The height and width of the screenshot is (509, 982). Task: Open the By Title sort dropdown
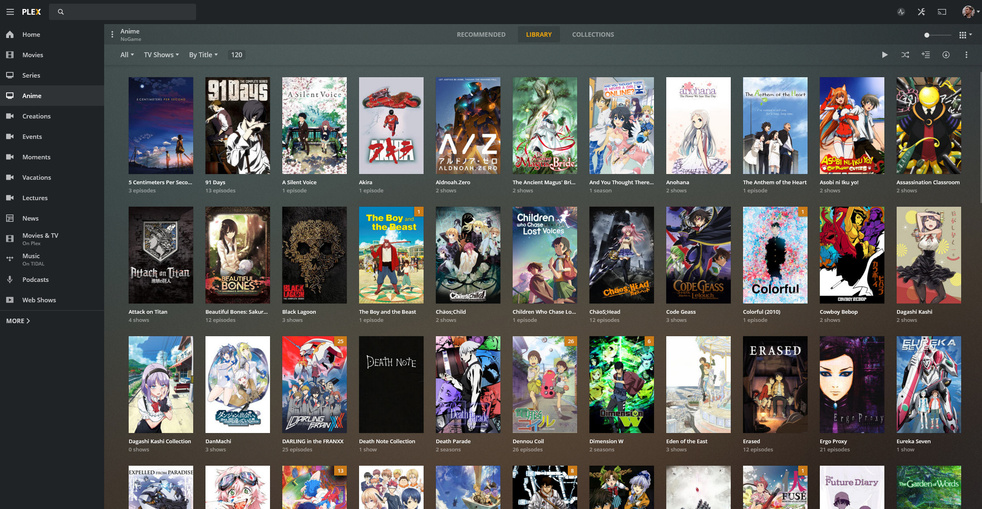click(204, 55)
